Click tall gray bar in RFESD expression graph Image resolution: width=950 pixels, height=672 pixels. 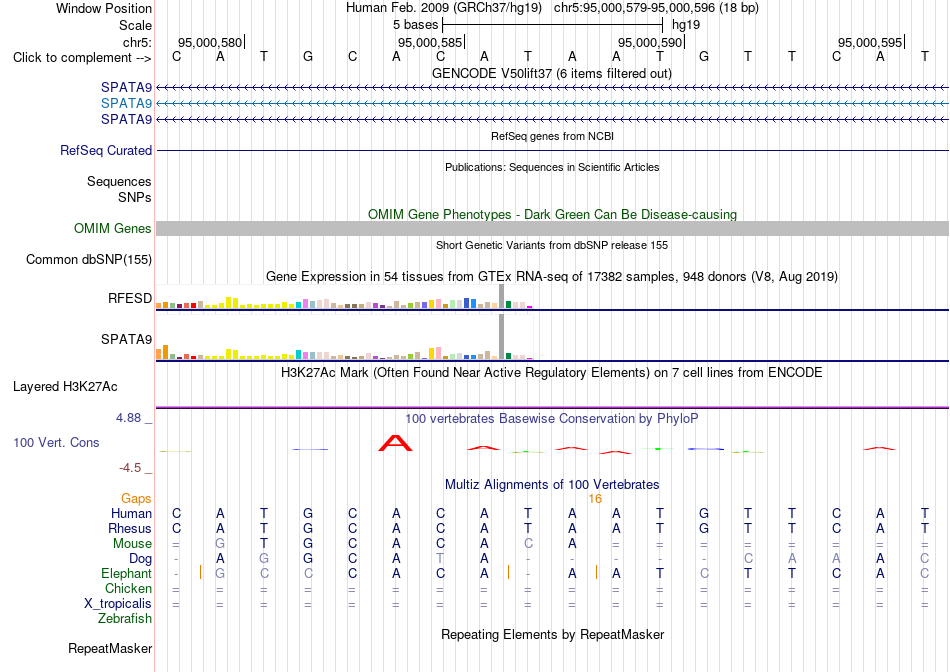(501, 296)
